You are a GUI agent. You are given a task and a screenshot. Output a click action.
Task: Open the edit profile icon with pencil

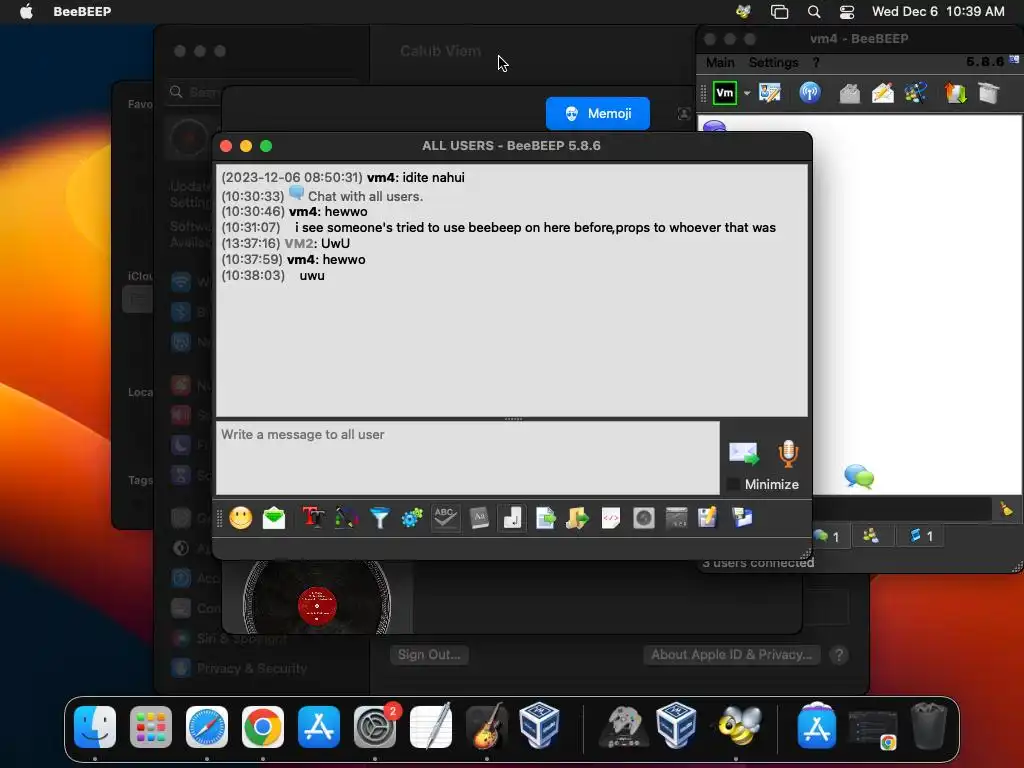pos(770,93)
